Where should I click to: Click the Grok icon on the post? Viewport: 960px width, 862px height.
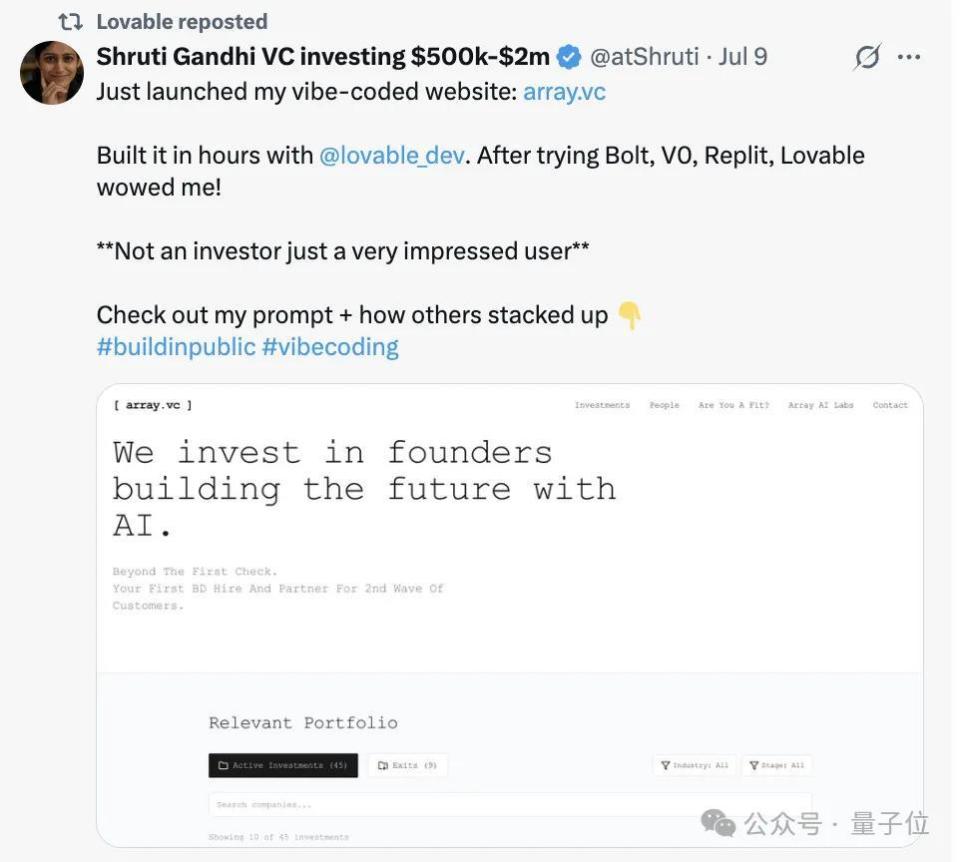tap(867, 58)
